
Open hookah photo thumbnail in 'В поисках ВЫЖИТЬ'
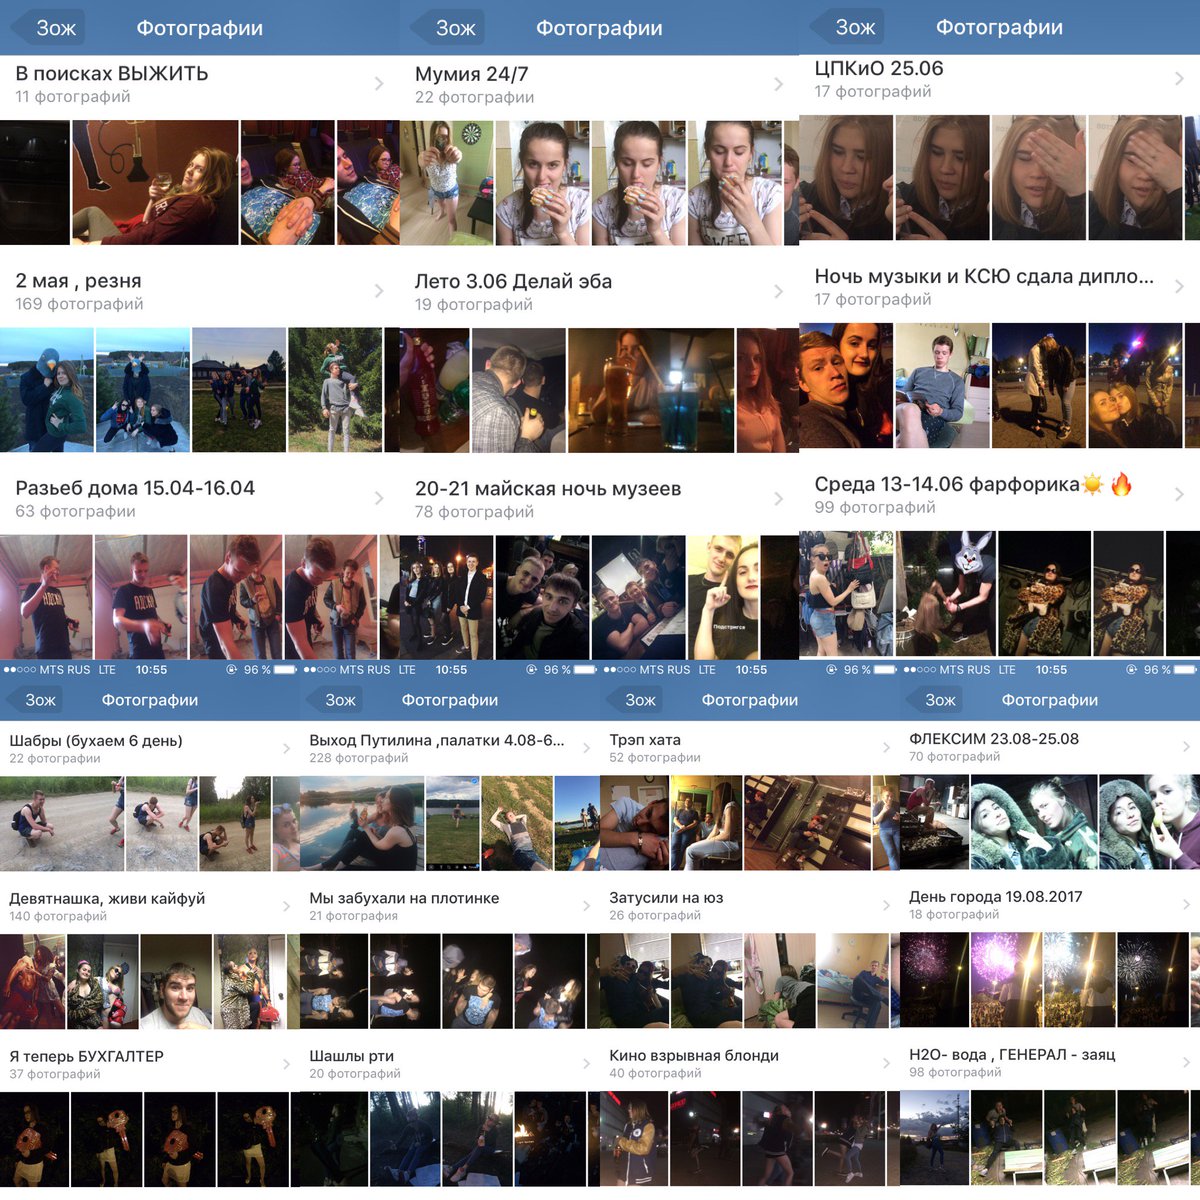point(155,183)
